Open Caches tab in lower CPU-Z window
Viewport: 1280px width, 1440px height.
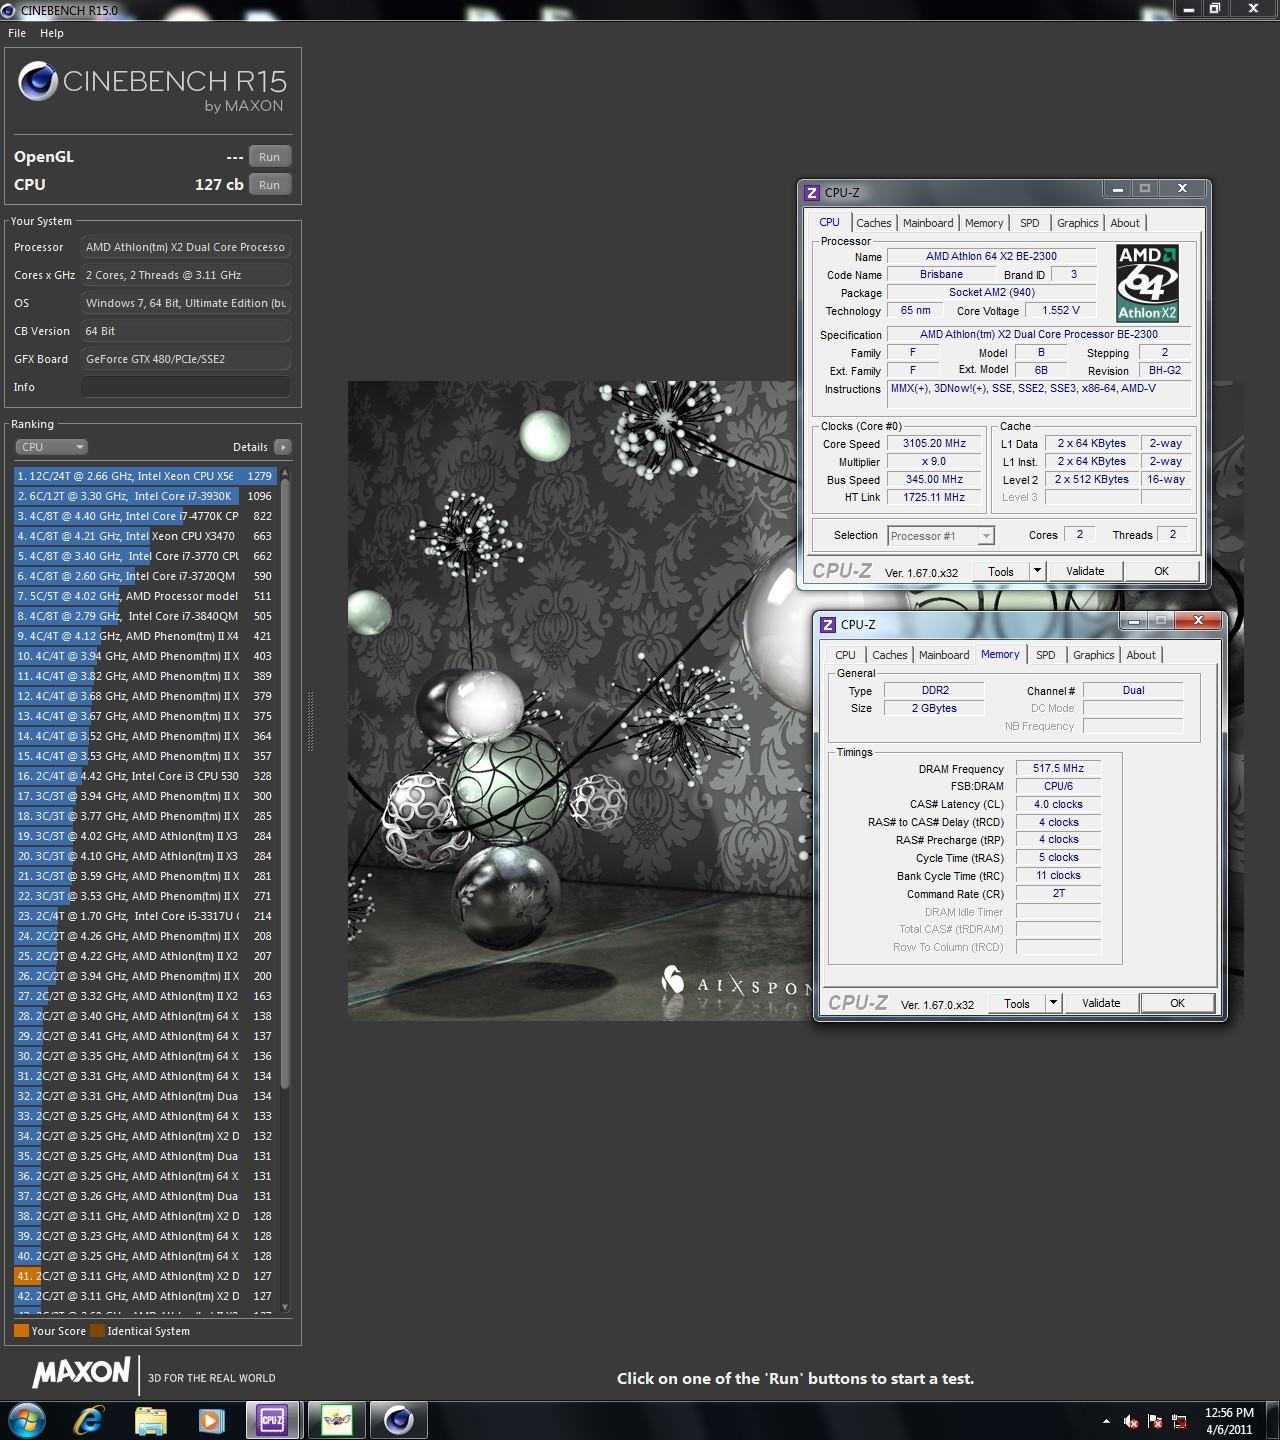tap(889, 655)
